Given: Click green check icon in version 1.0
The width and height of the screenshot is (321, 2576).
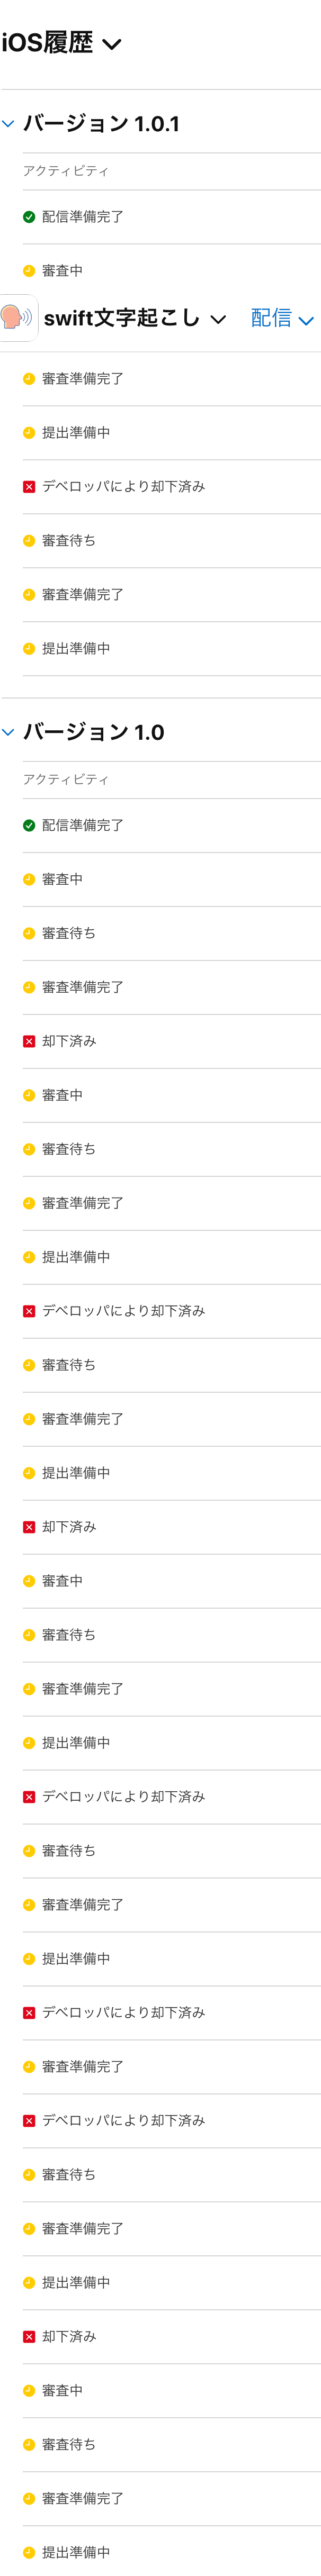Looking at the screenshot, I should (x=29, y=825).
